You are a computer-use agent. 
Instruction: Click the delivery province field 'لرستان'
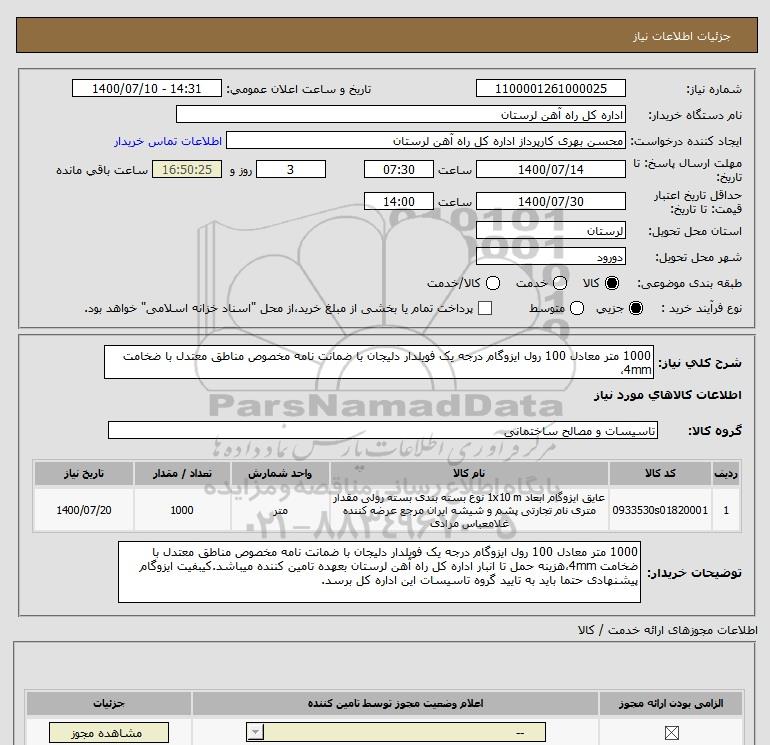point(550,230)
